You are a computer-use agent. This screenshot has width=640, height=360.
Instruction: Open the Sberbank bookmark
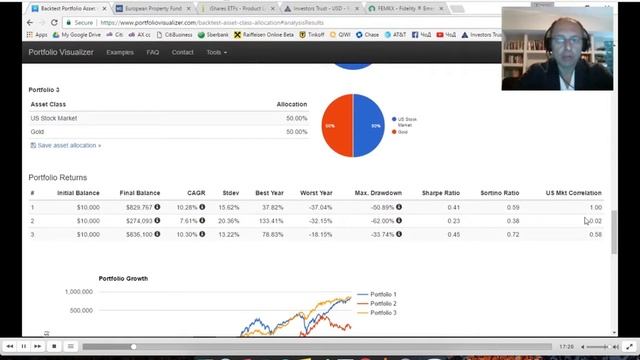pyautogui.click(x=213, y=35)
